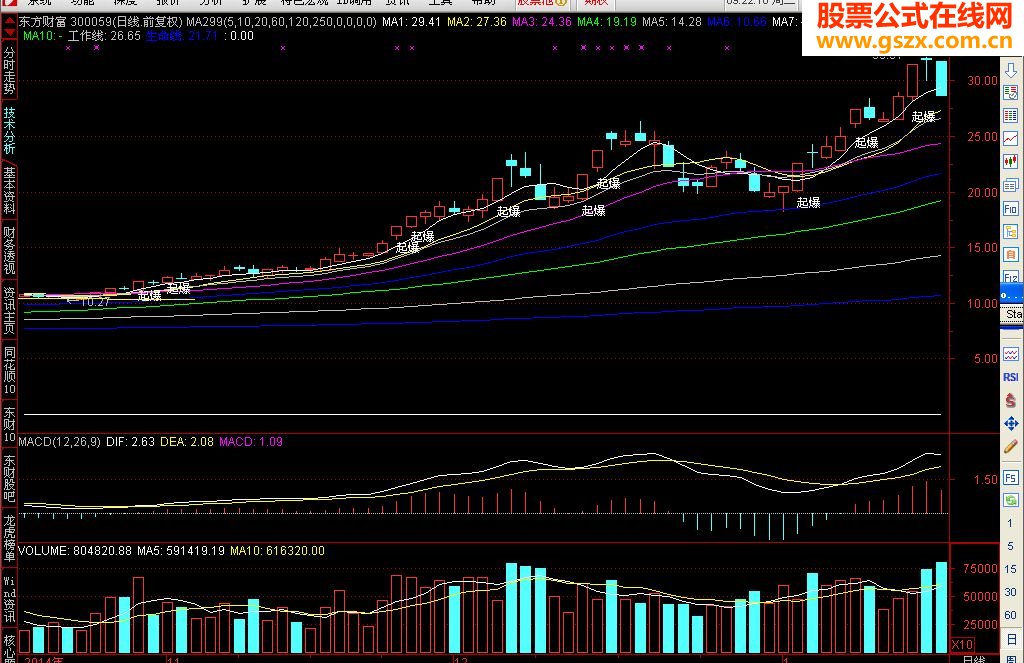Viewport: 1024px width, 663px height.
Task: Open the candlestick chart icon
Action: 1010,162
